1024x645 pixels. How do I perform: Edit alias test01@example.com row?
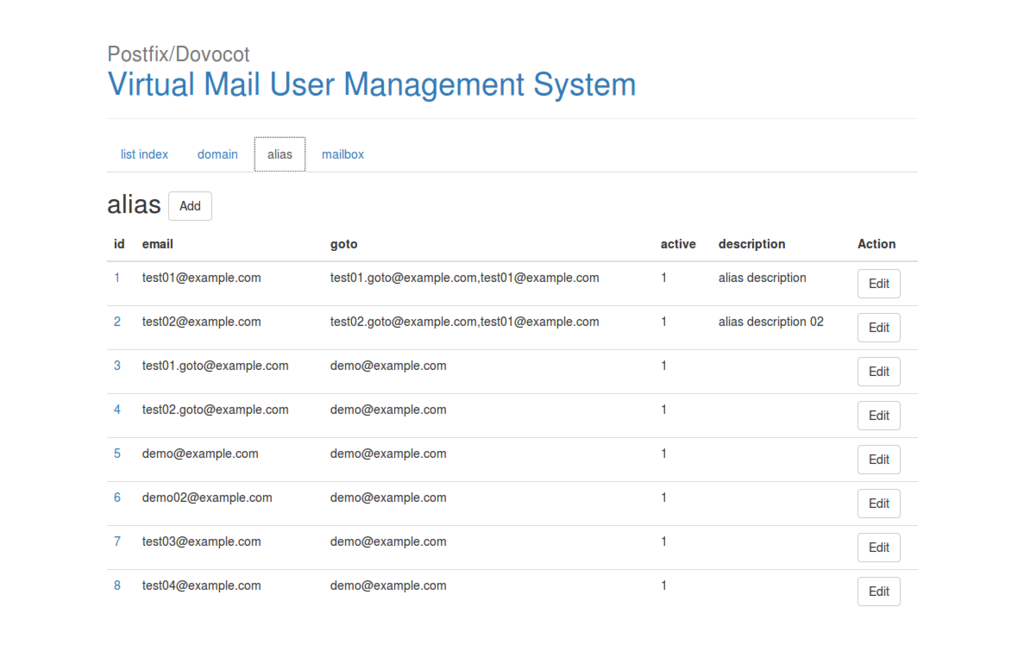(878, 284)
